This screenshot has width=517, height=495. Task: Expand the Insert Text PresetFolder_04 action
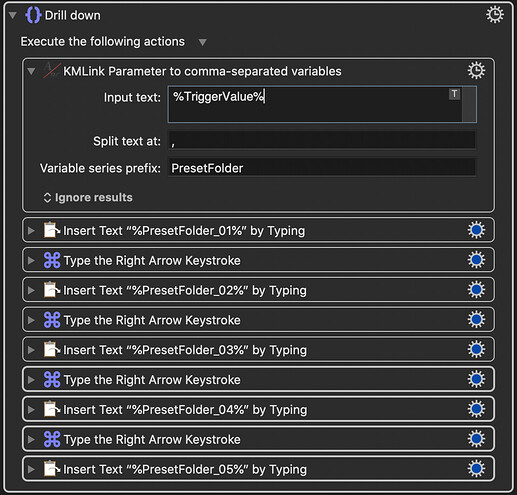click(x=31, y=409)
